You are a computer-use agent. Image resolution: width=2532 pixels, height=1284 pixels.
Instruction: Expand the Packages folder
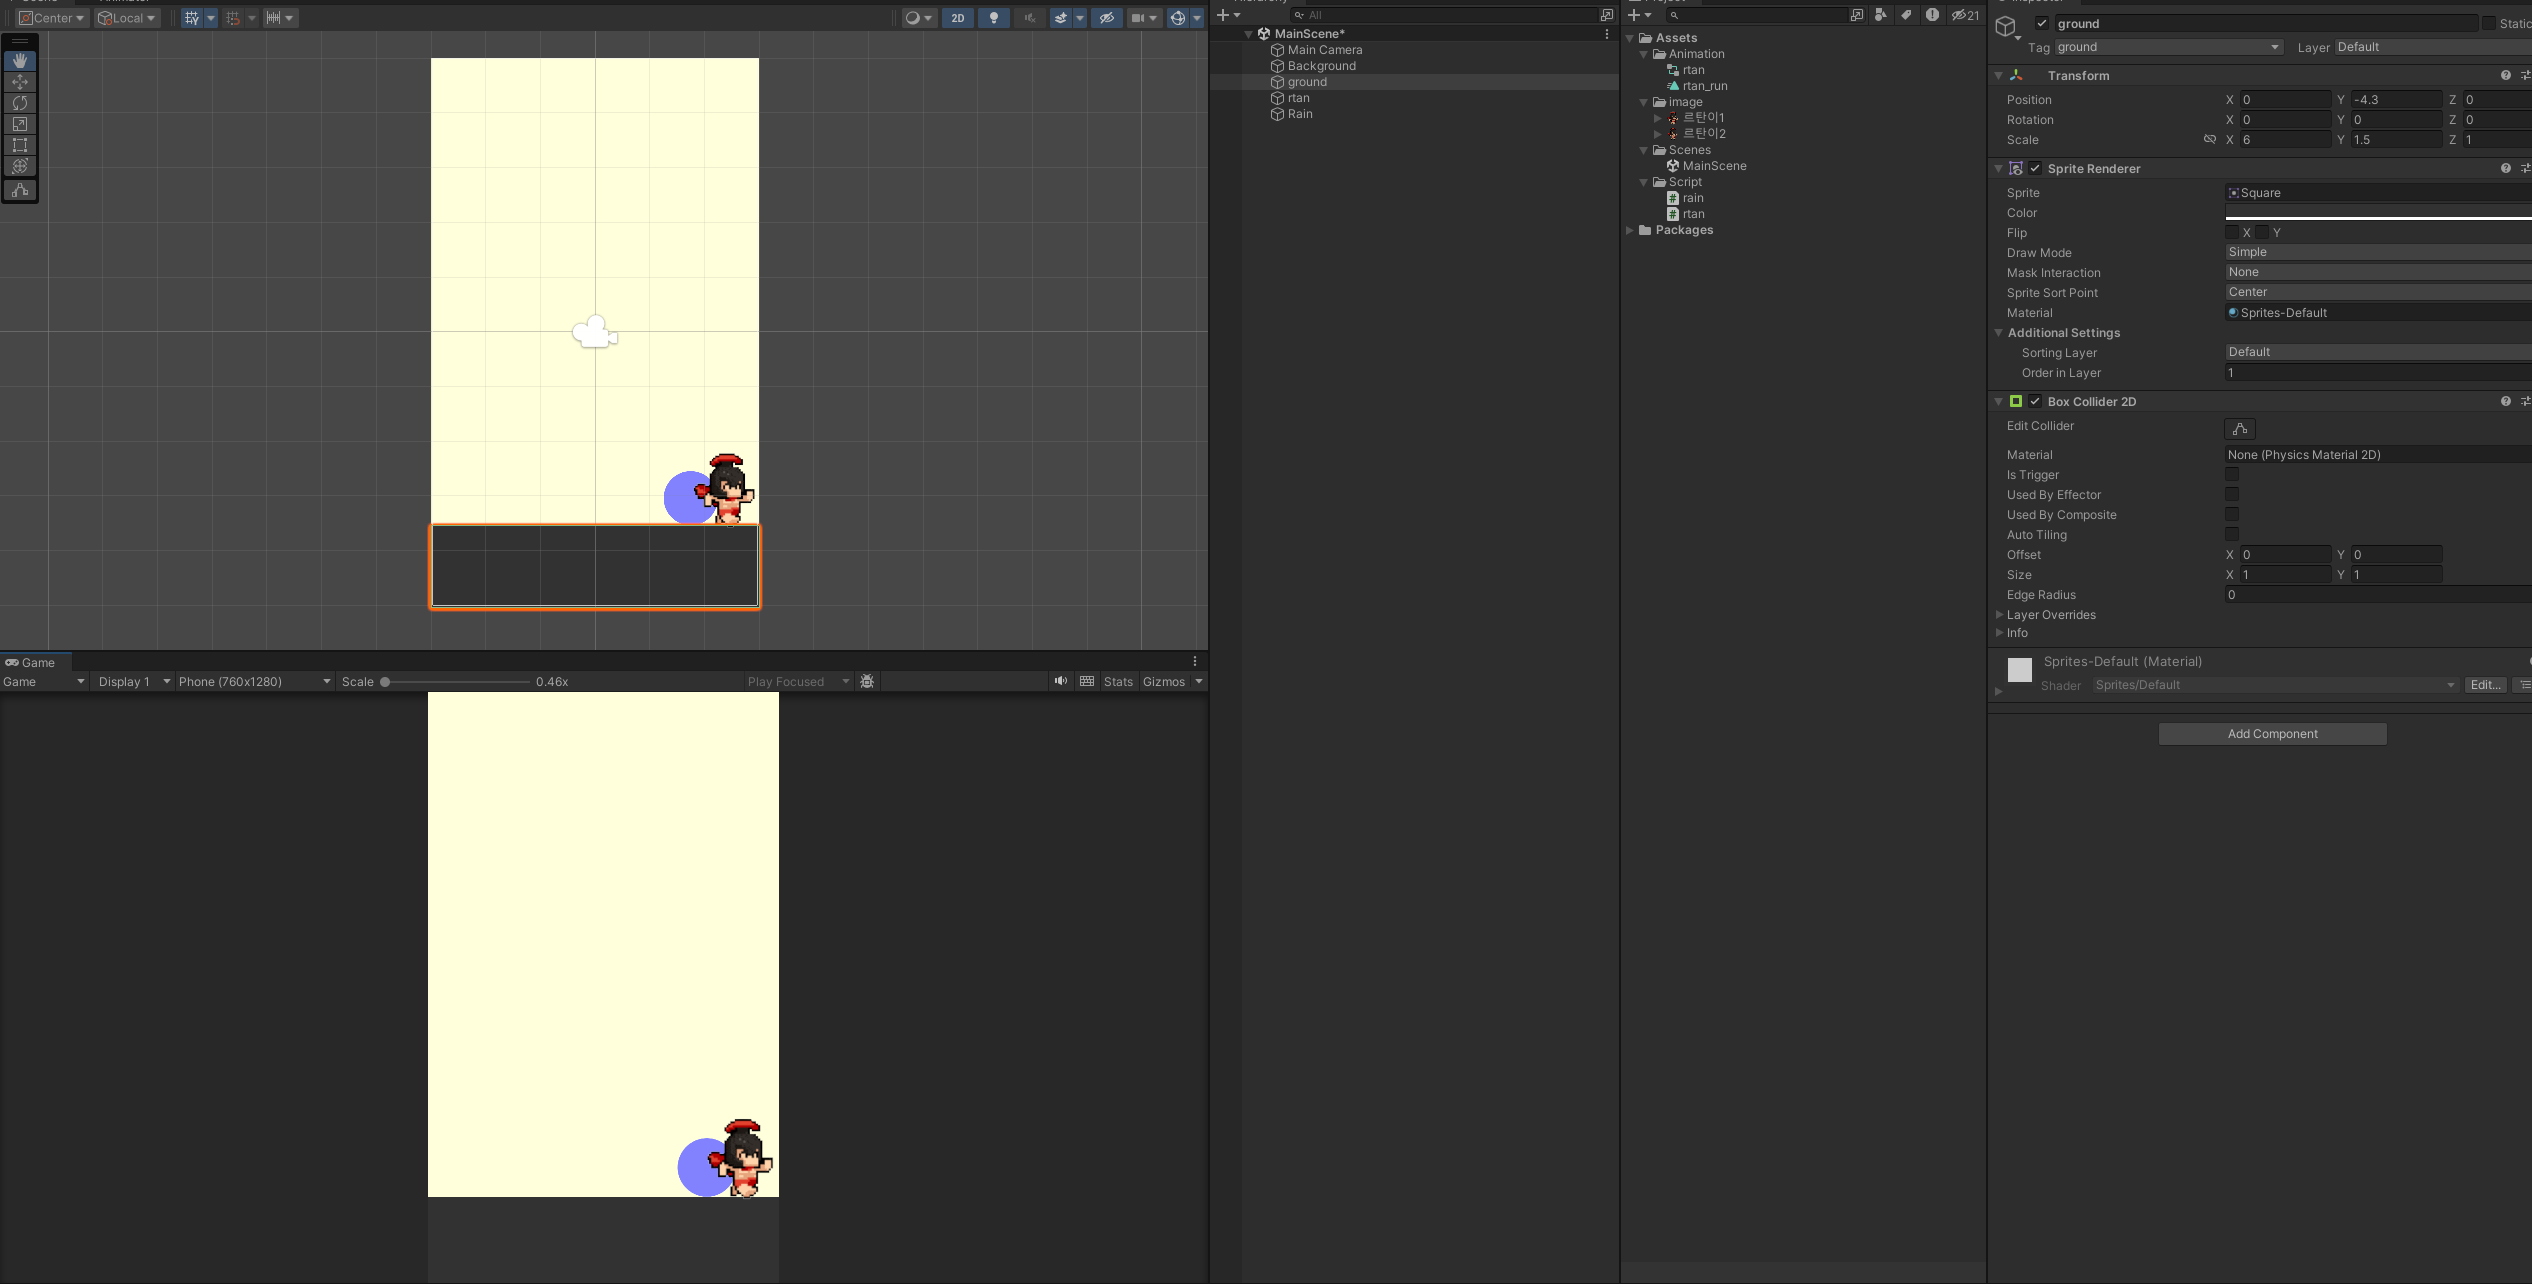pos(1630,230)
